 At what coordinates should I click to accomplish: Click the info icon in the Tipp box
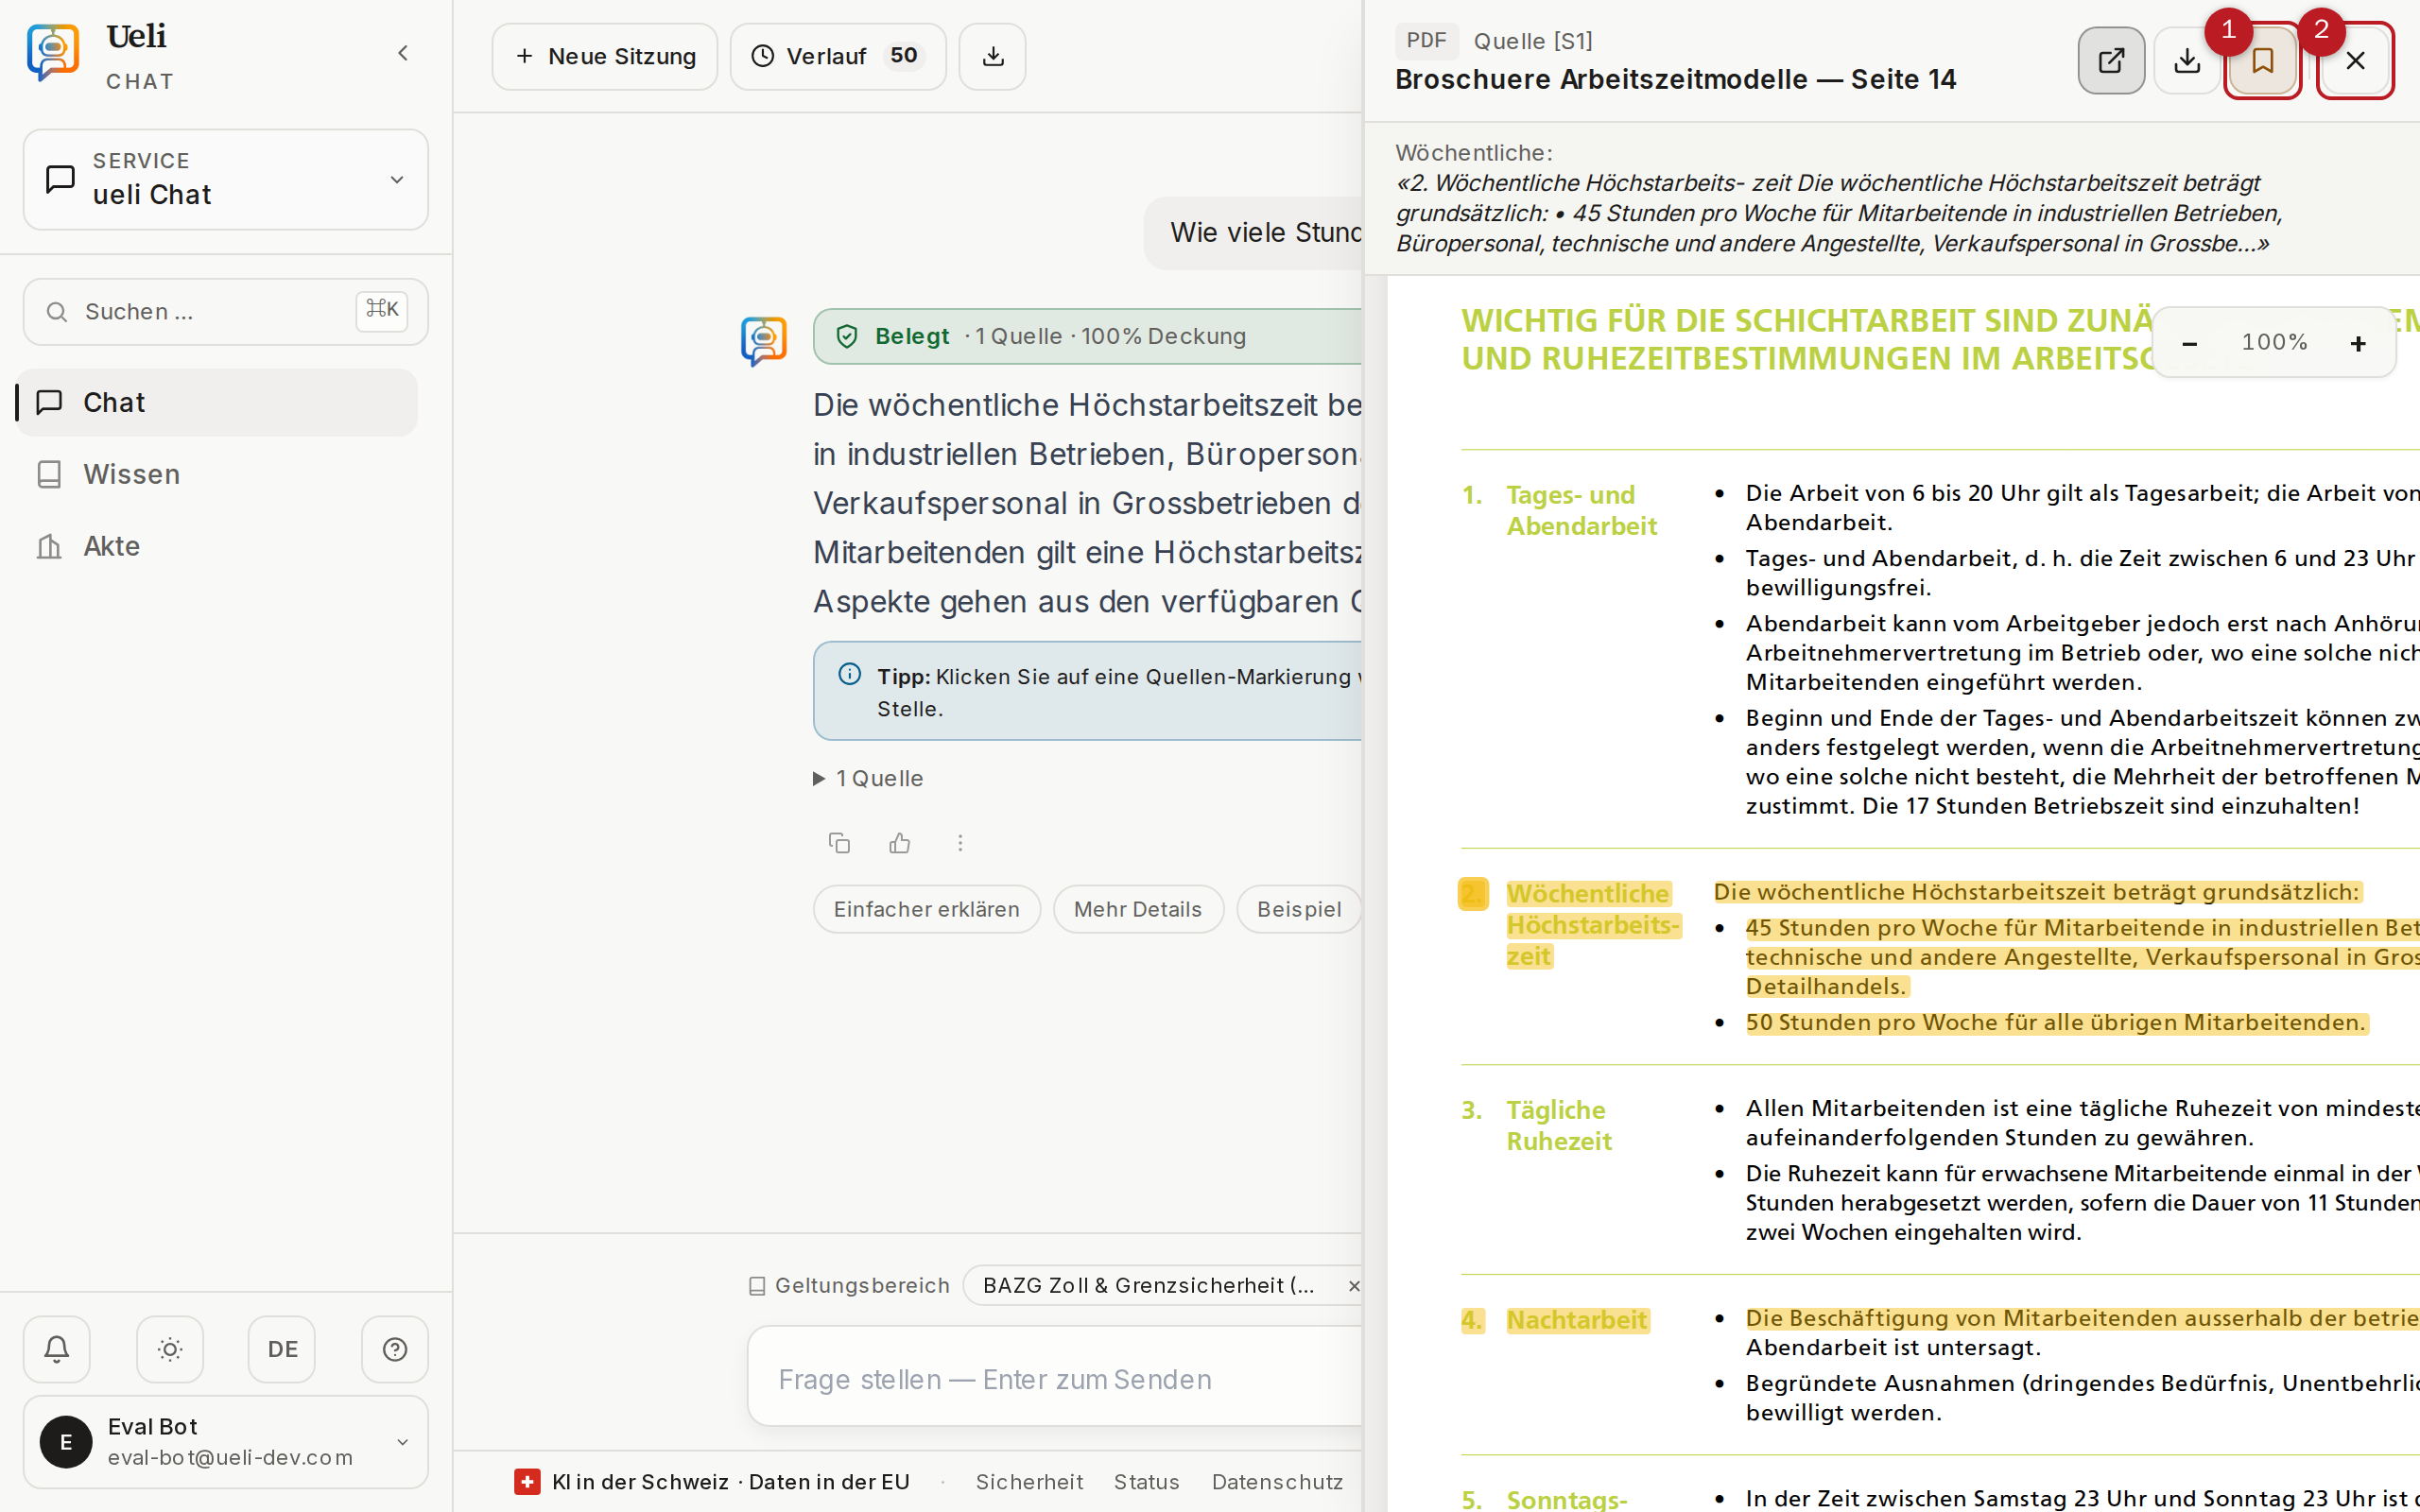pos(850,675)
